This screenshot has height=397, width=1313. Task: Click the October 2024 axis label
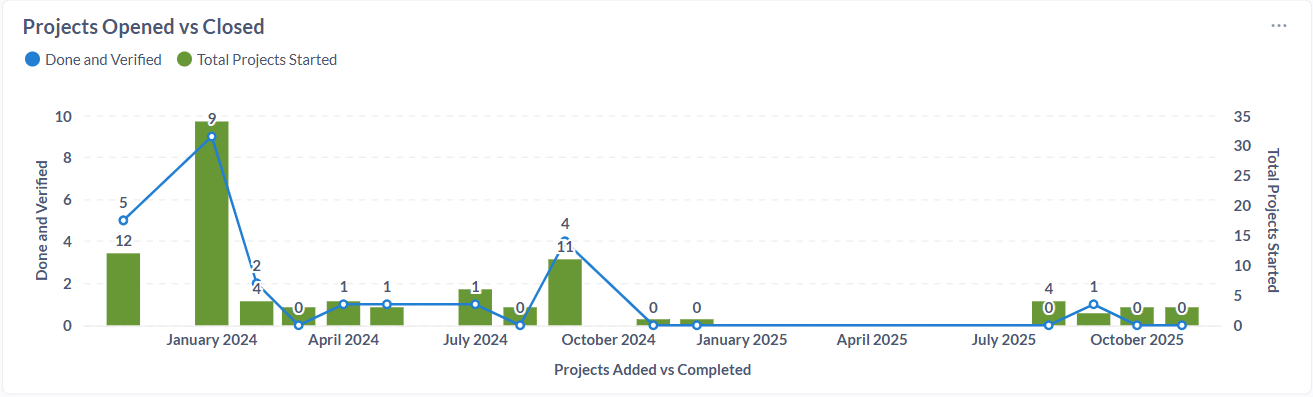point(608,340)
